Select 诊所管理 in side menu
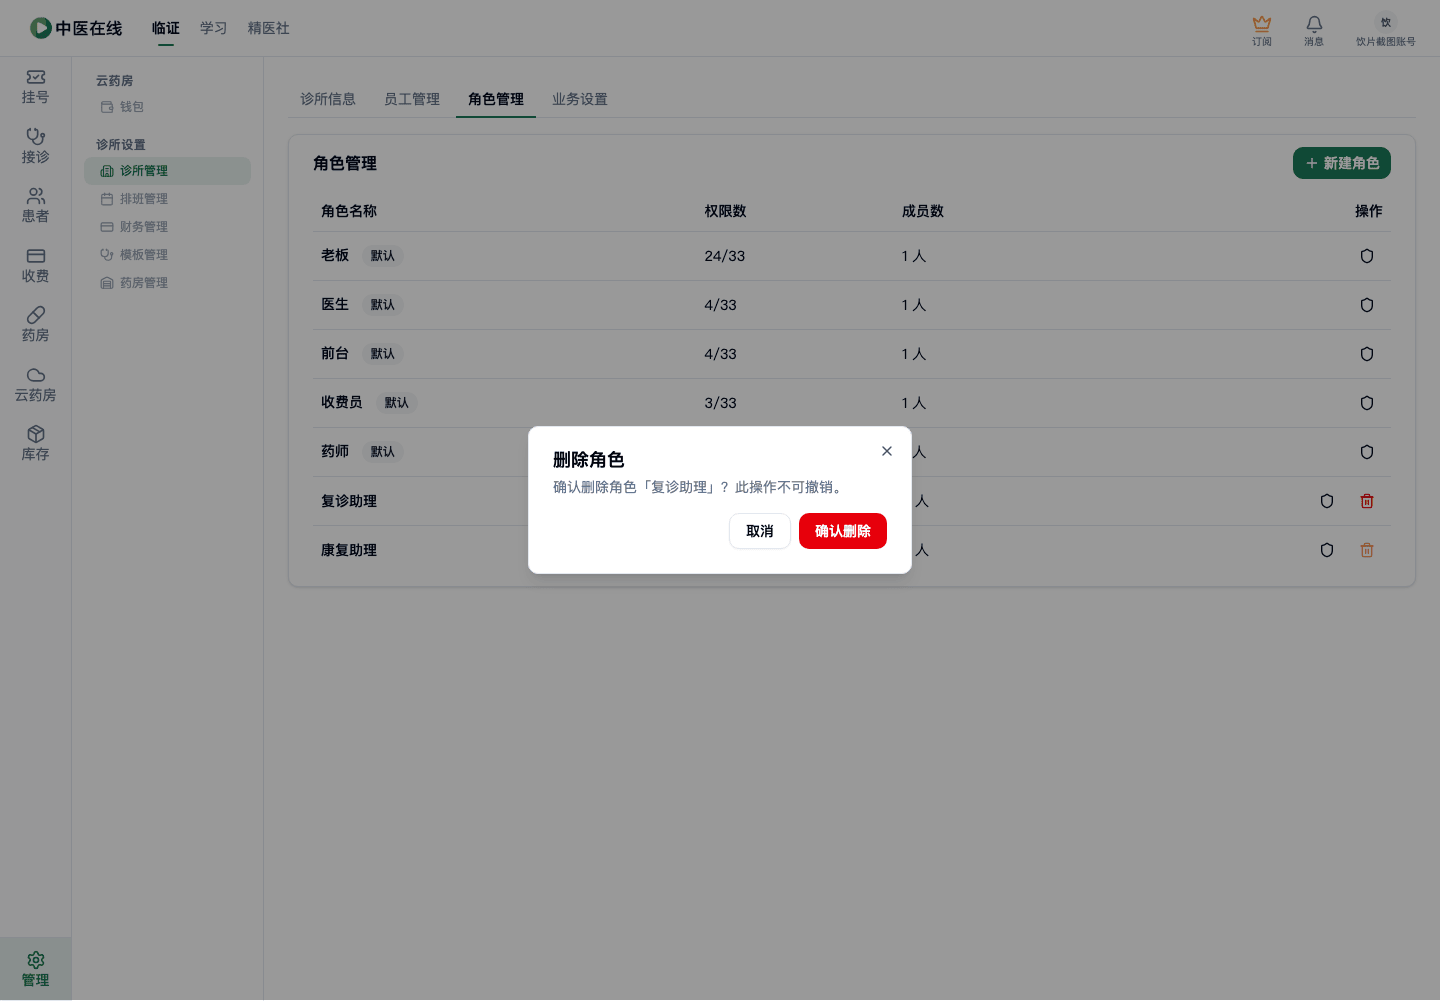Viewport: 1440px width, 1001px height. pyautogui.click(x=167, y=171)
